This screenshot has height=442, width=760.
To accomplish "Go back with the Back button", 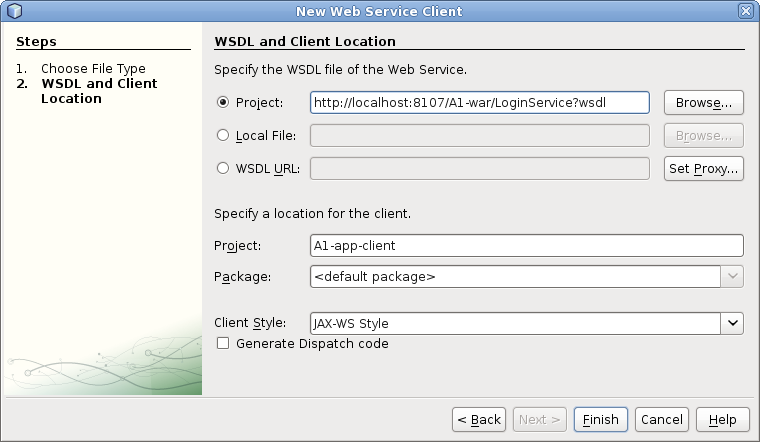I will point(479,419).
